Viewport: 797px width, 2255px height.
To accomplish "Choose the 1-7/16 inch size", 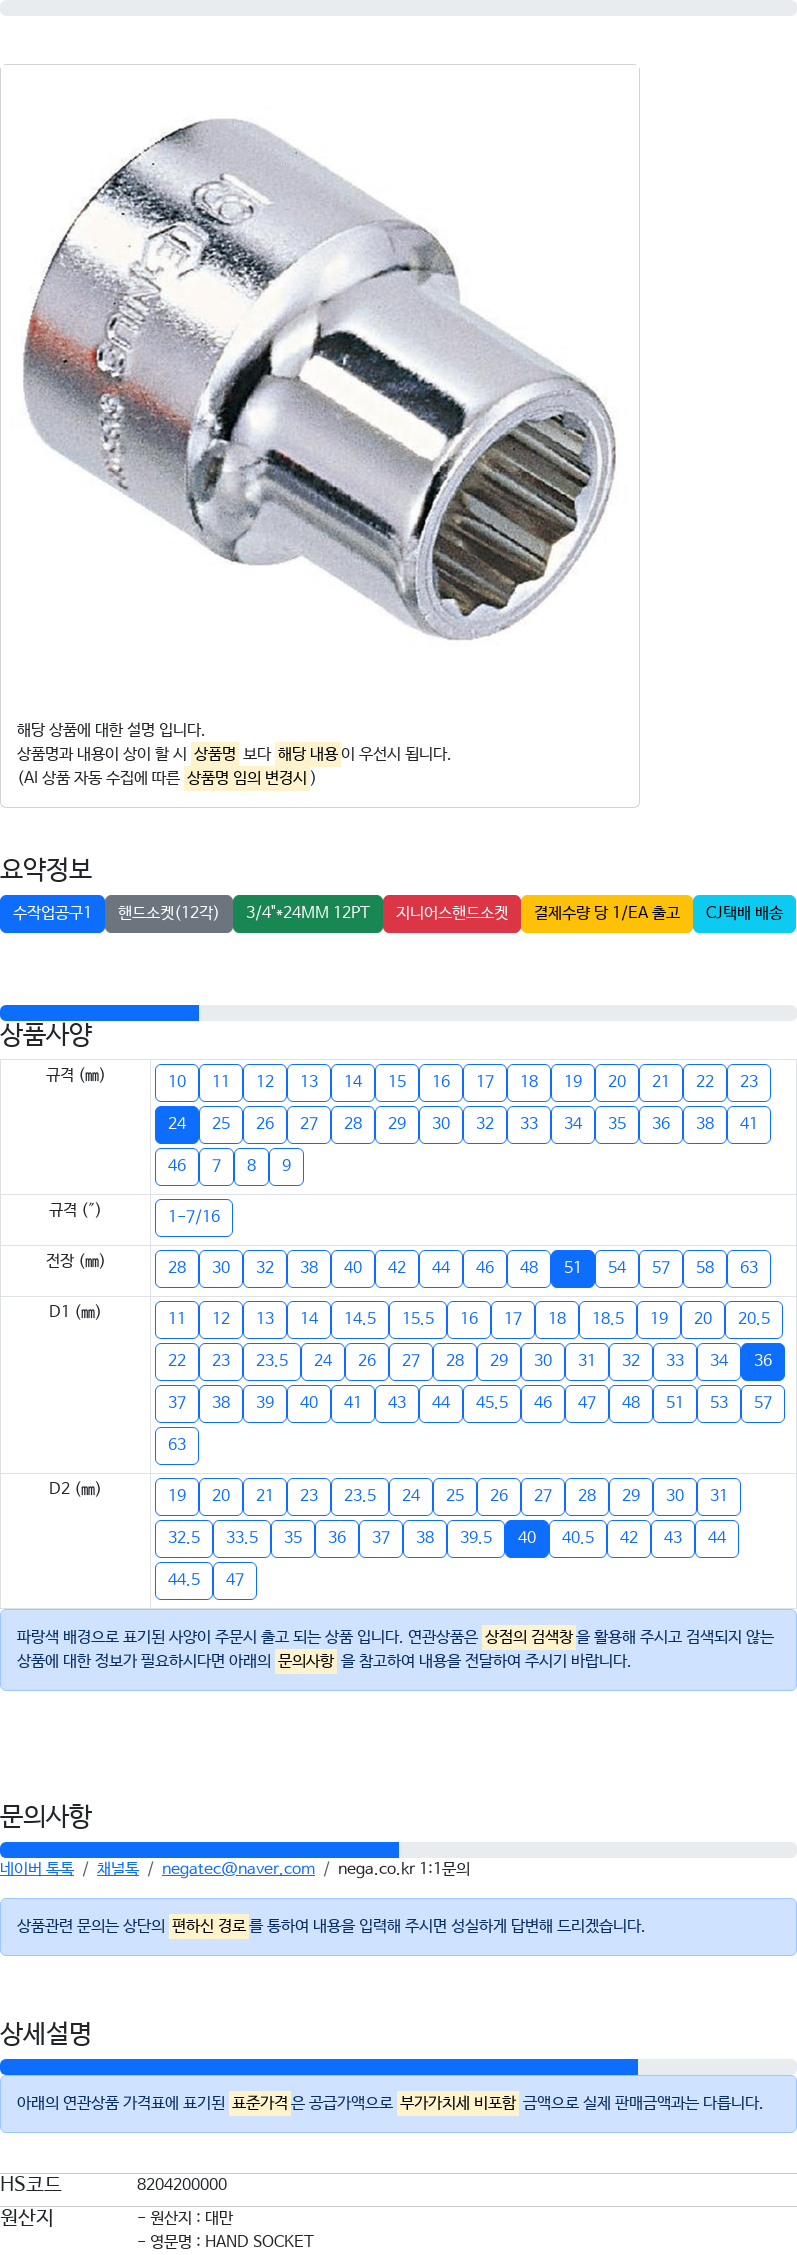I will point(194,1217).
